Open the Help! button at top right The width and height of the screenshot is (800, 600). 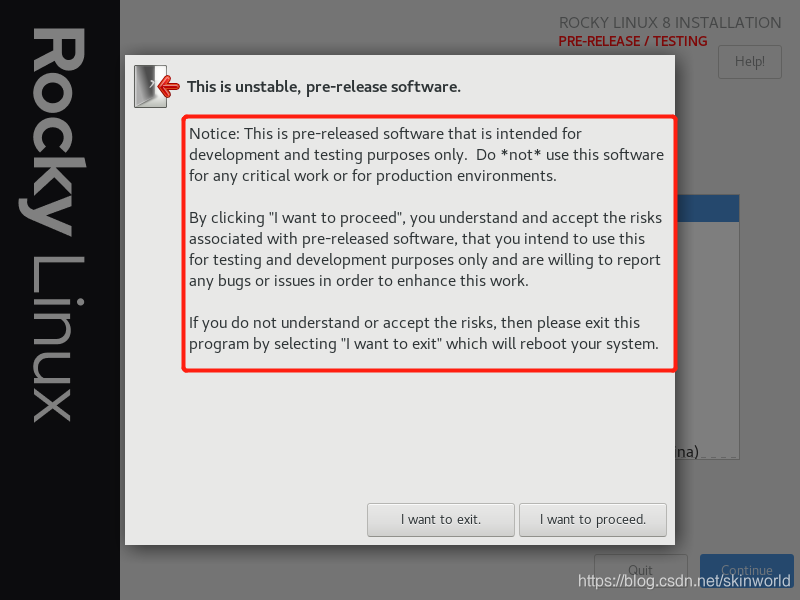749,62
